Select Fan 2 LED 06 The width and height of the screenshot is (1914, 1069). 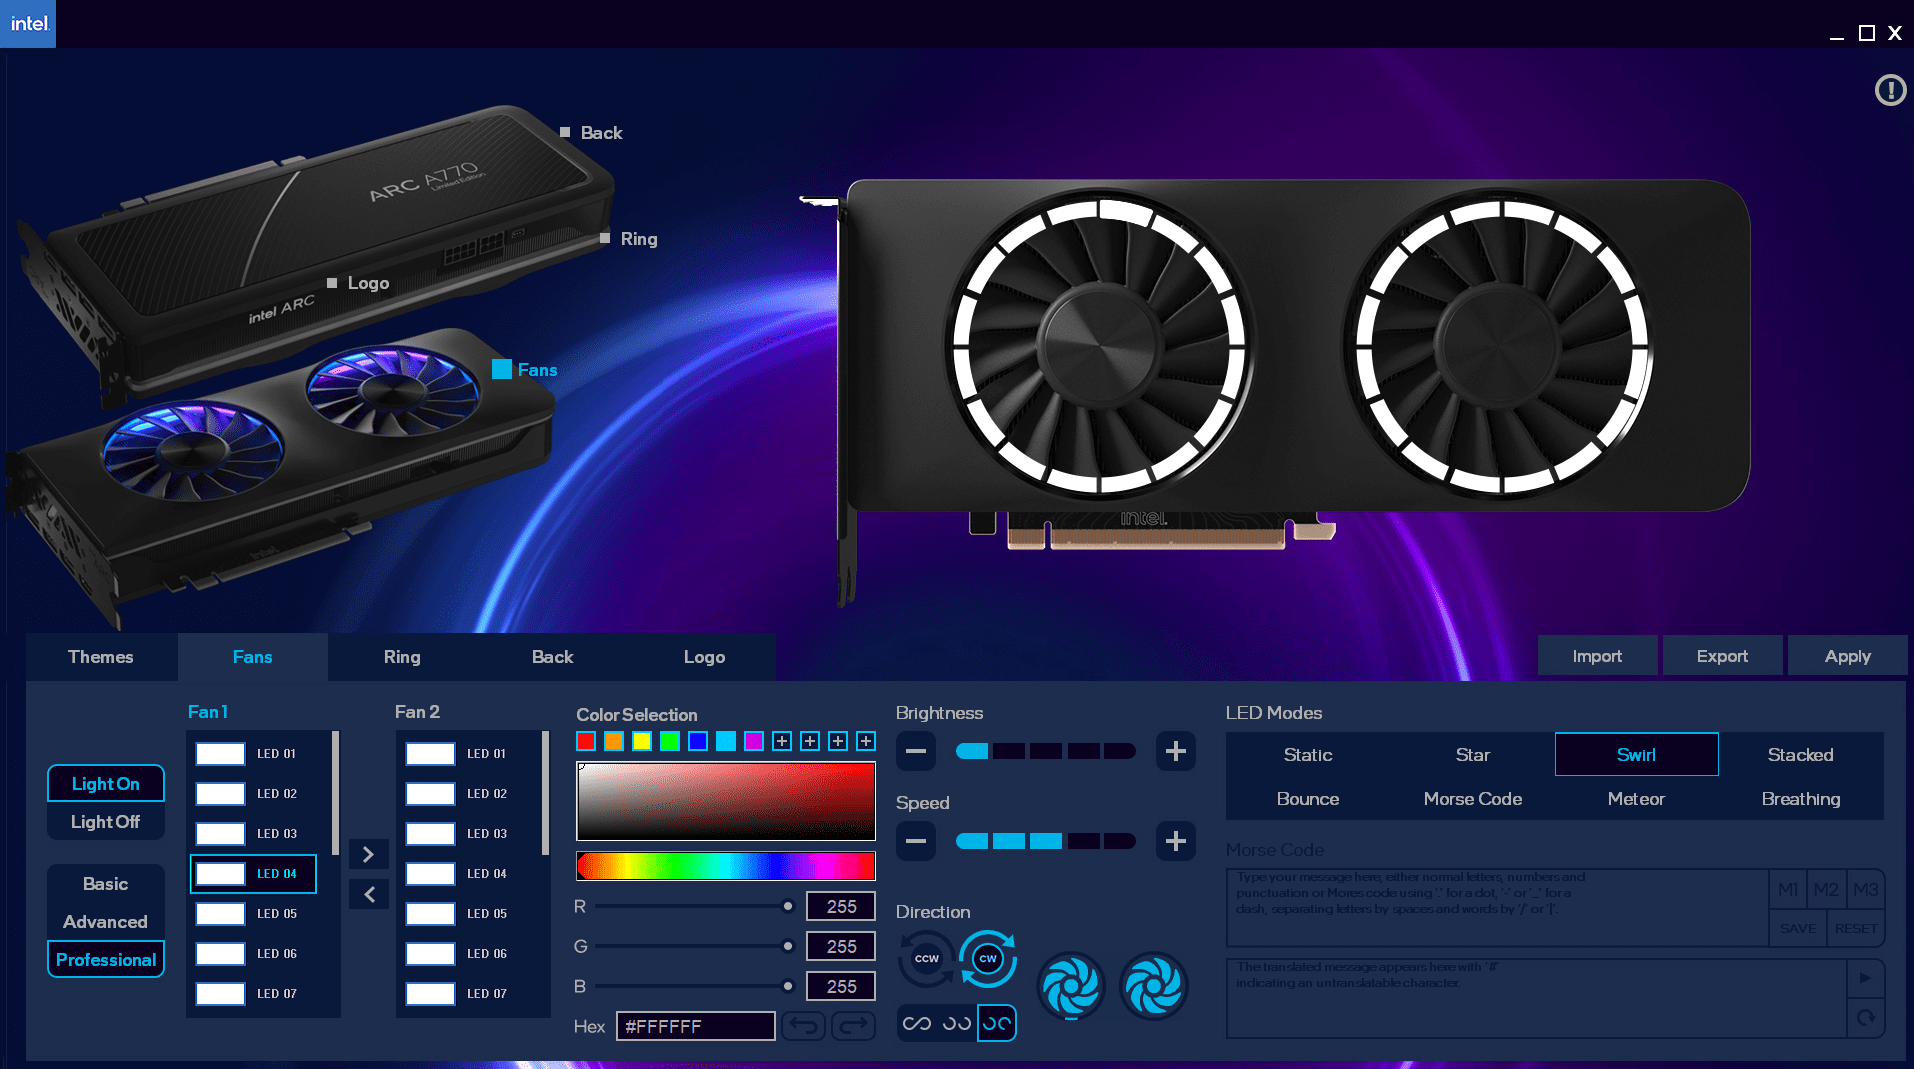pos(463,954)
